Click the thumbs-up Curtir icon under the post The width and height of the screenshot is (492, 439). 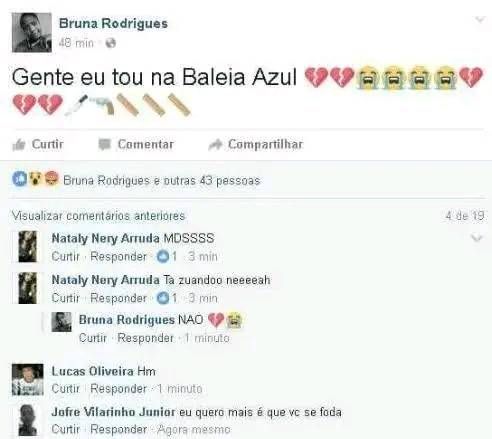click(19, 145)
